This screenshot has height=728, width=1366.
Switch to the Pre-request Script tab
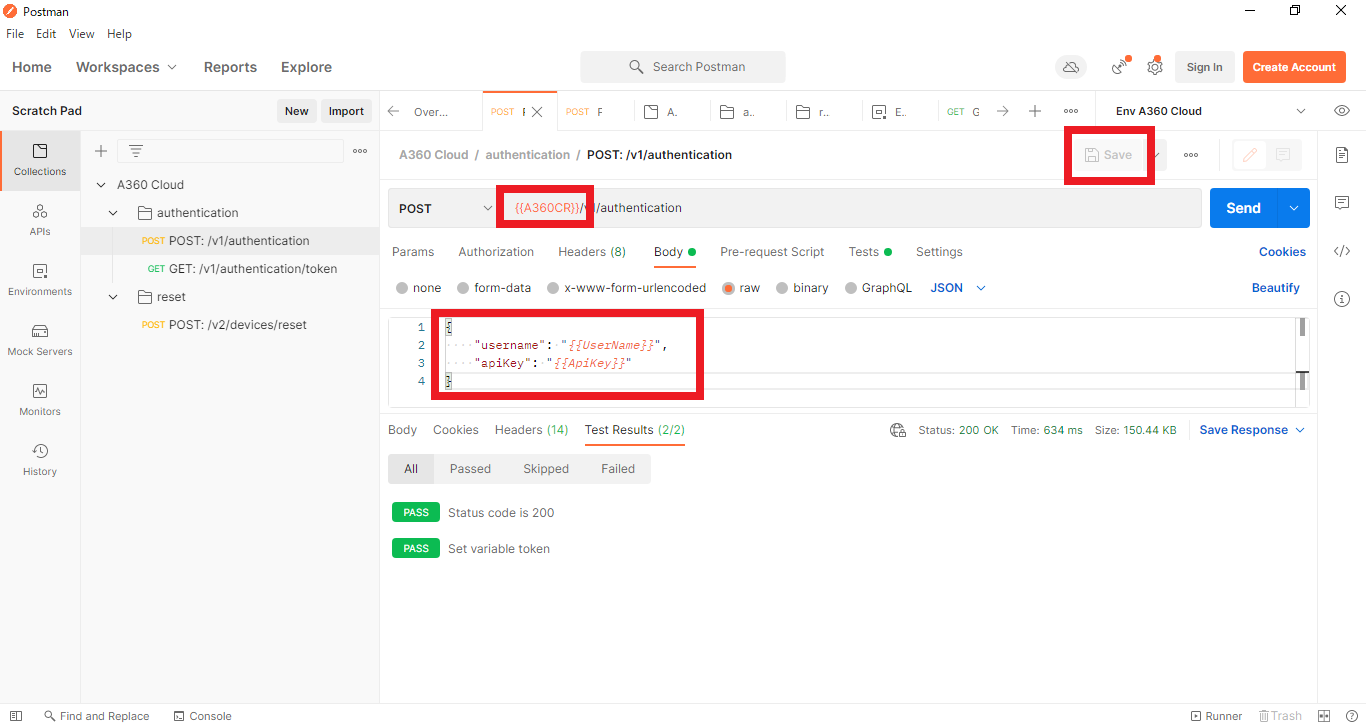click(x=772, y=252)
